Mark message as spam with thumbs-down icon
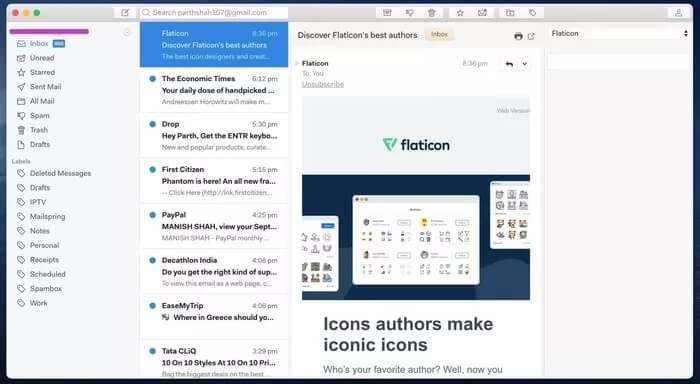The height and width of the screenshot is (384, 700). pos(409,13)
